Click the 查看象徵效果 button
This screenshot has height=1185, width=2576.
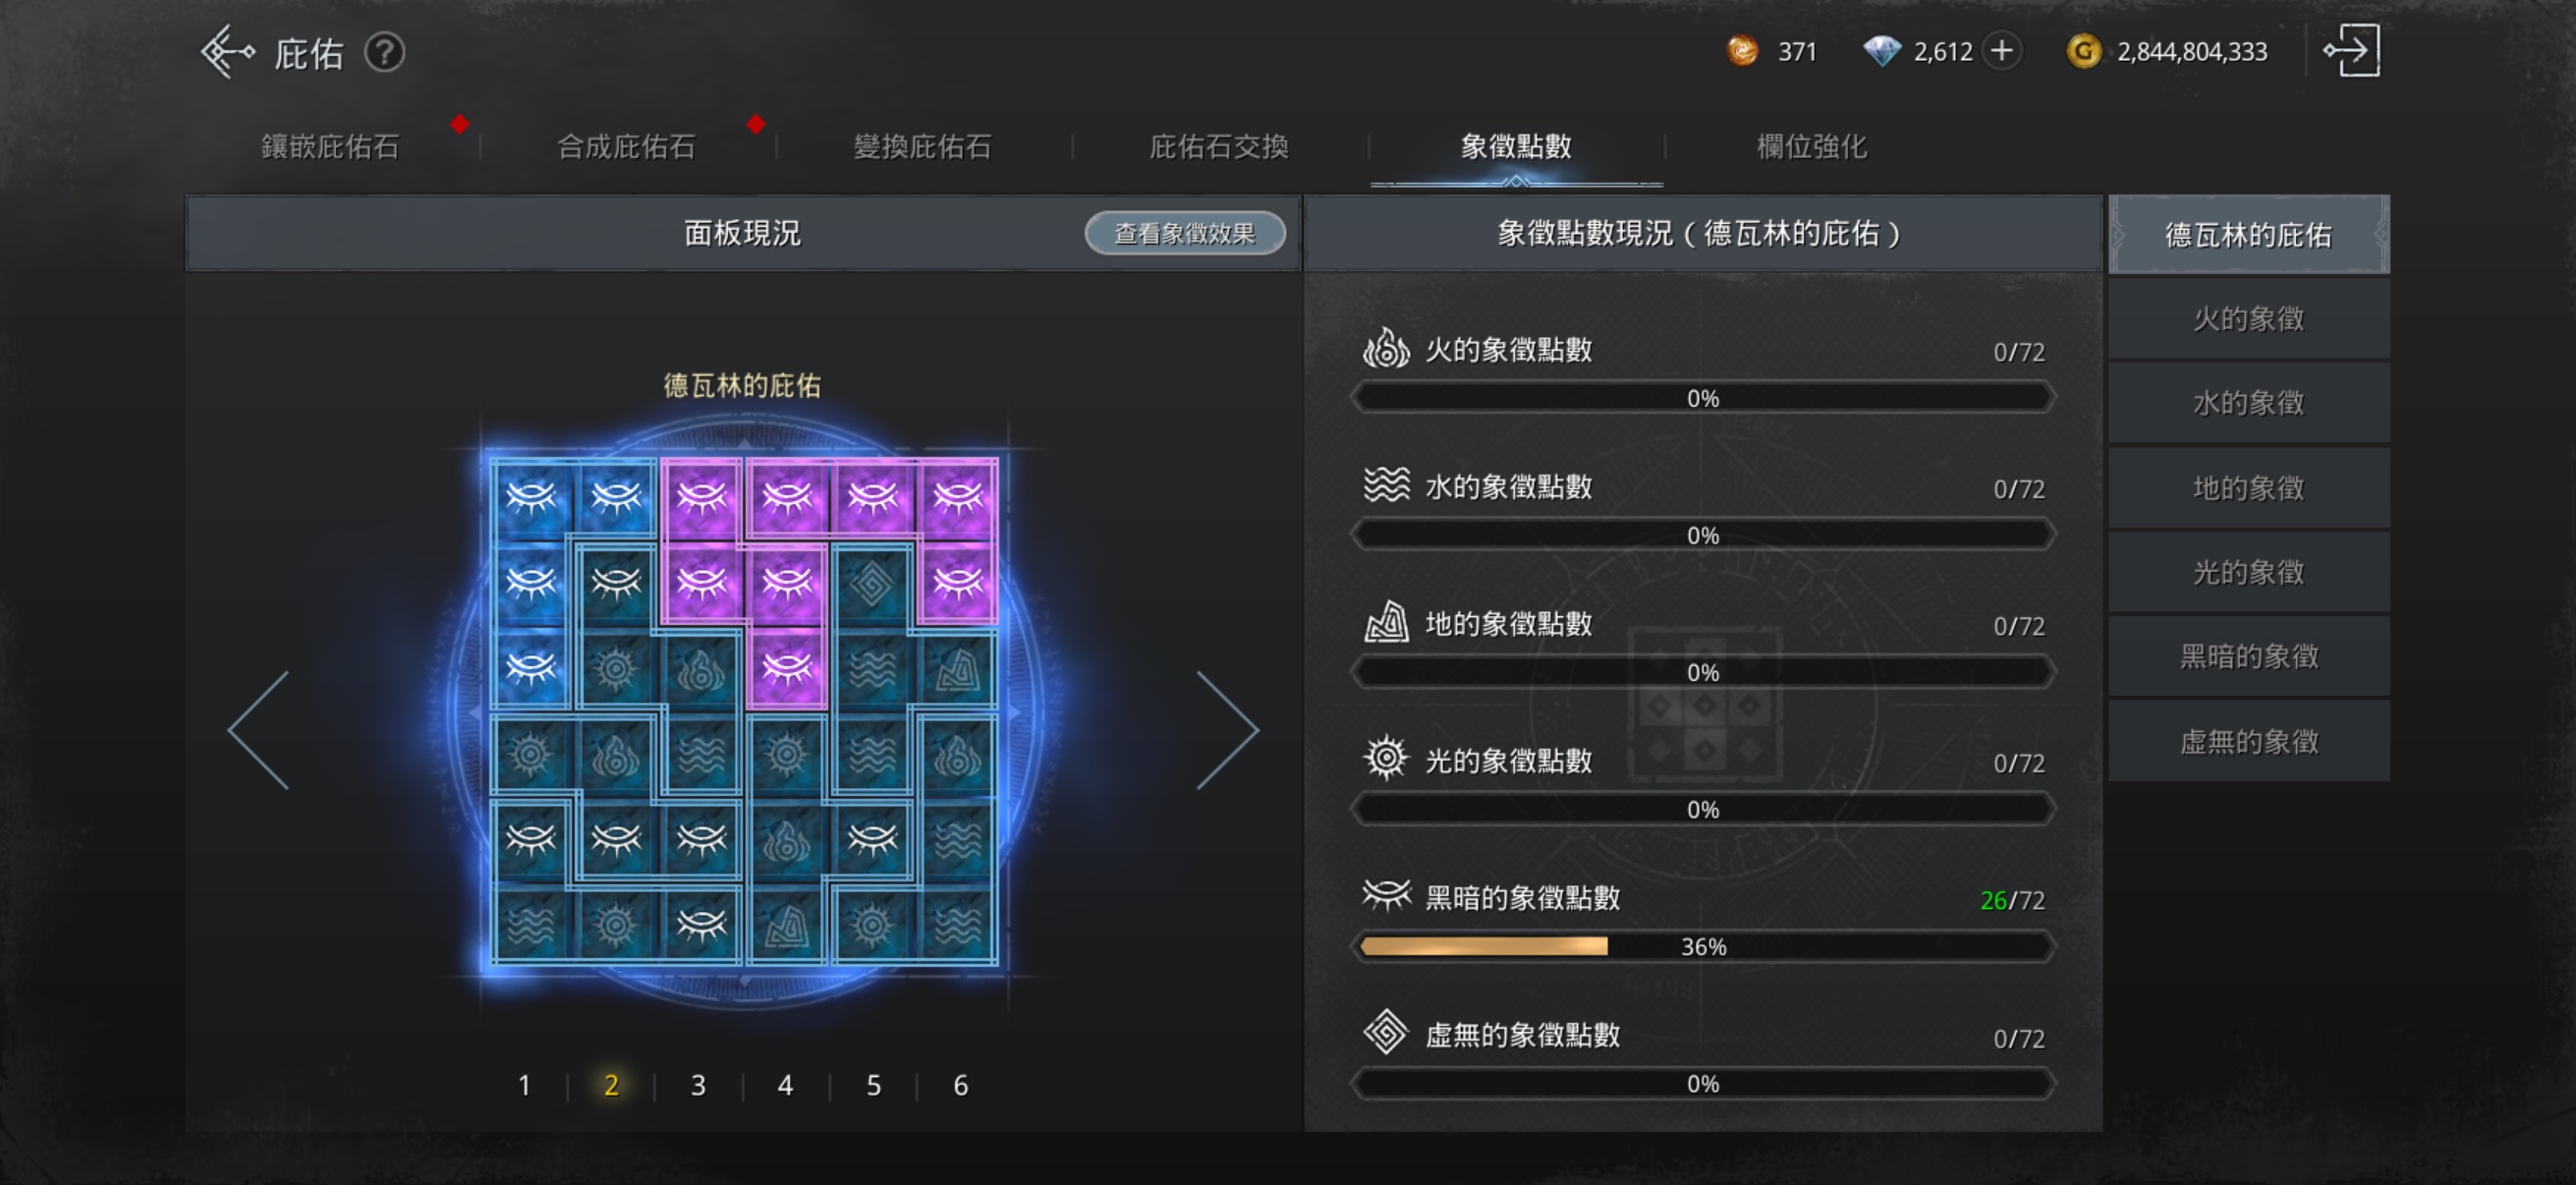coord(1185,233)
